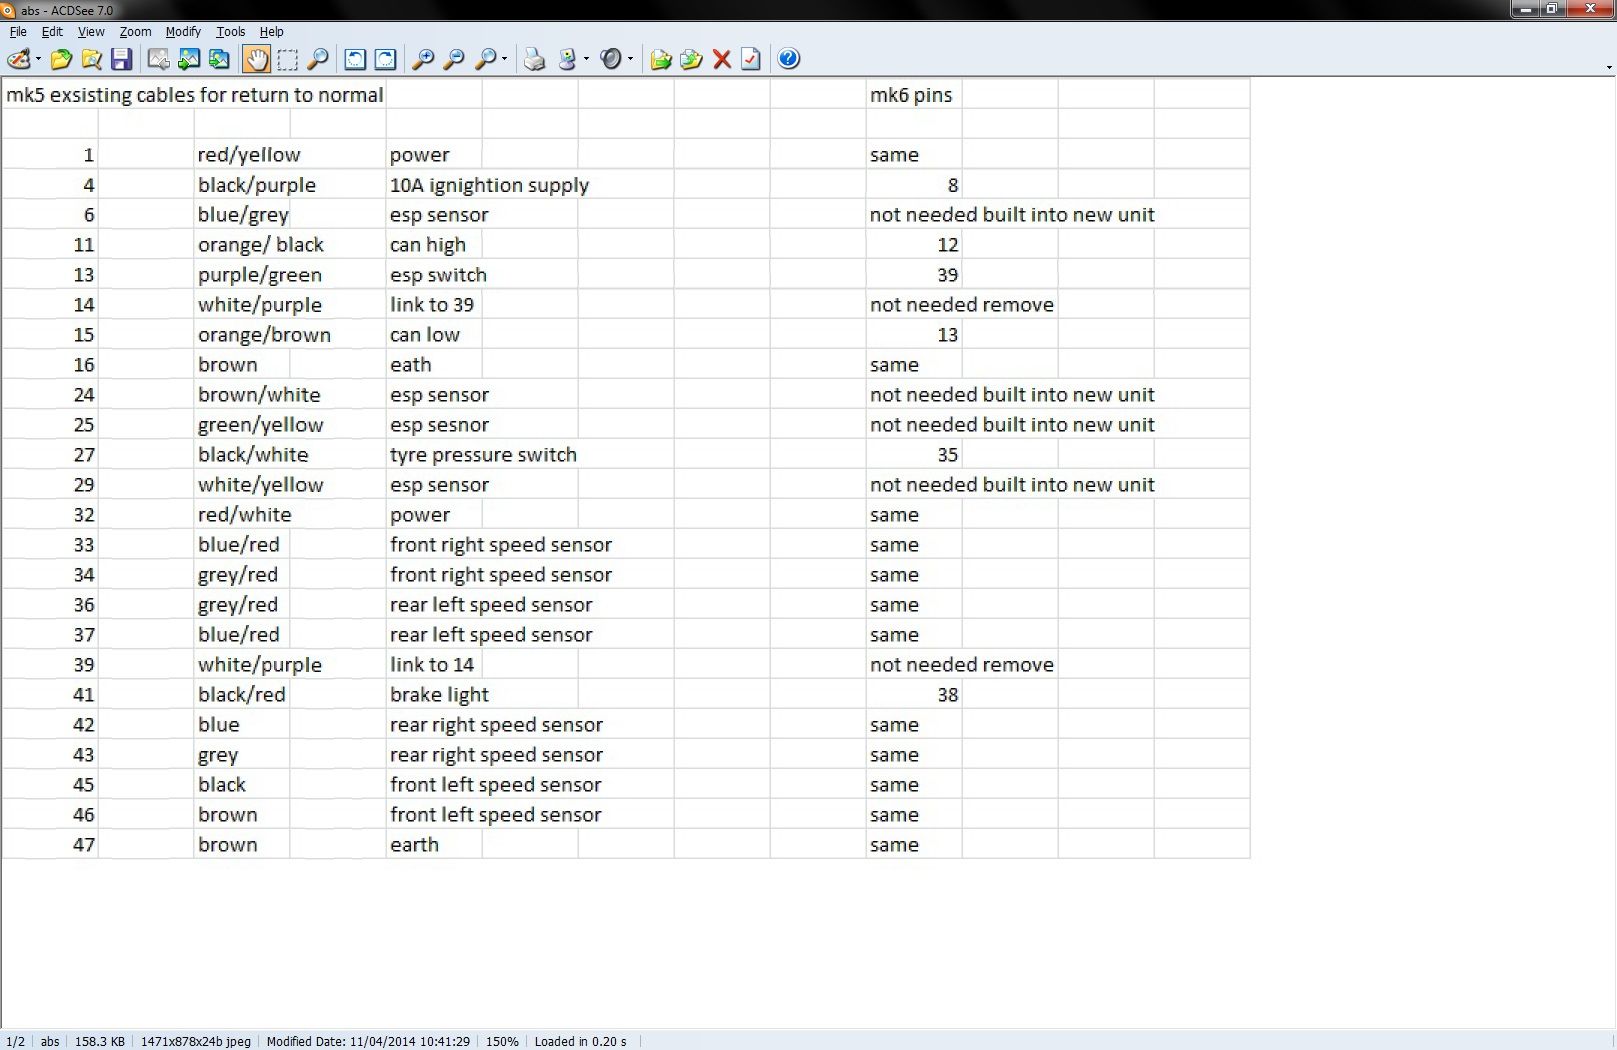Open the Tools menu
The width and height of the screenshot is (1617, 1050).
tap(230, 32)
